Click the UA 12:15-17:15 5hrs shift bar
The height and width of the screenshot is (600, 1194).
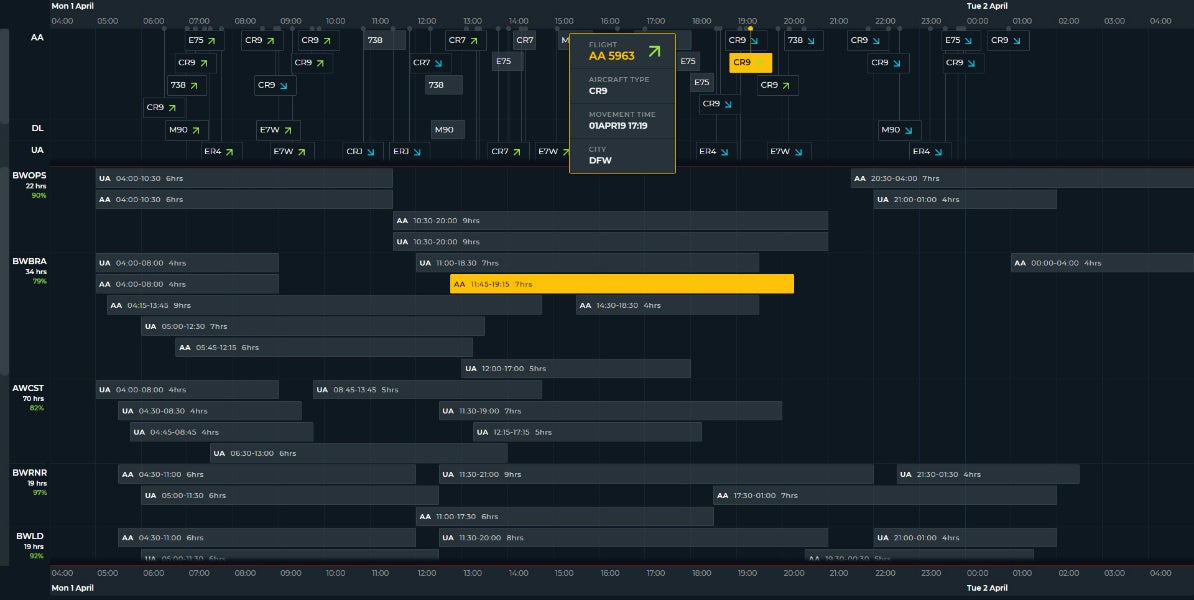point(587,432)
